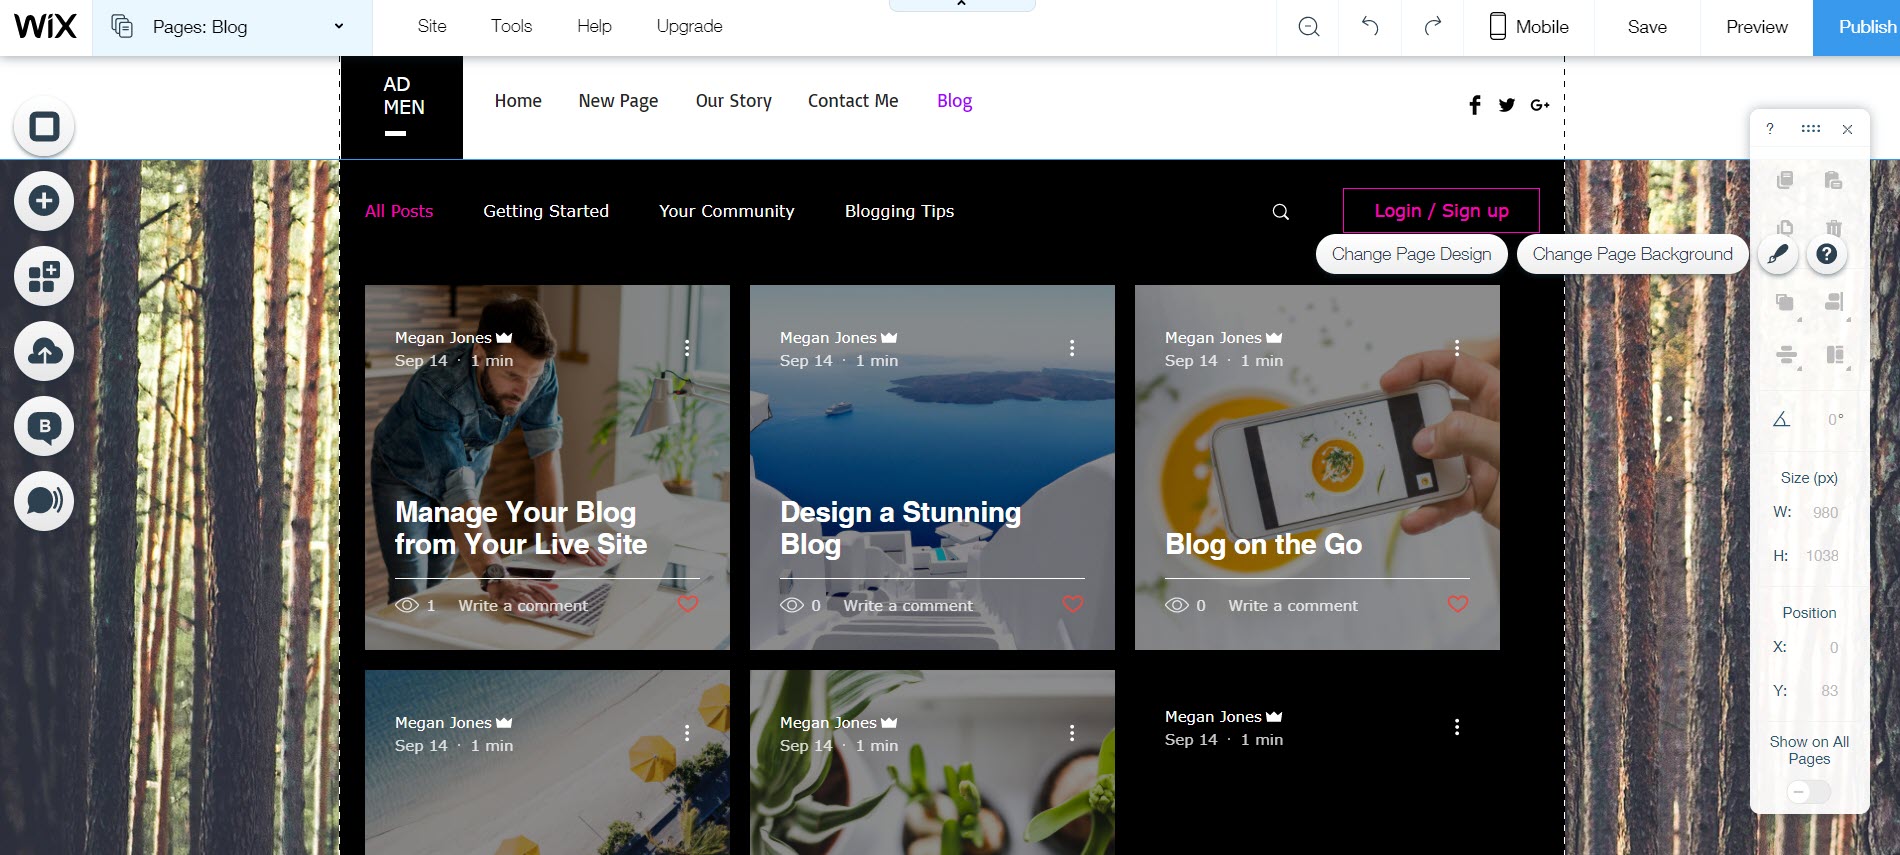Click Write a comment on Manage Your Blog post
Image resolution: width=1900 pixels, height=855 pixels.
point(523,606)
